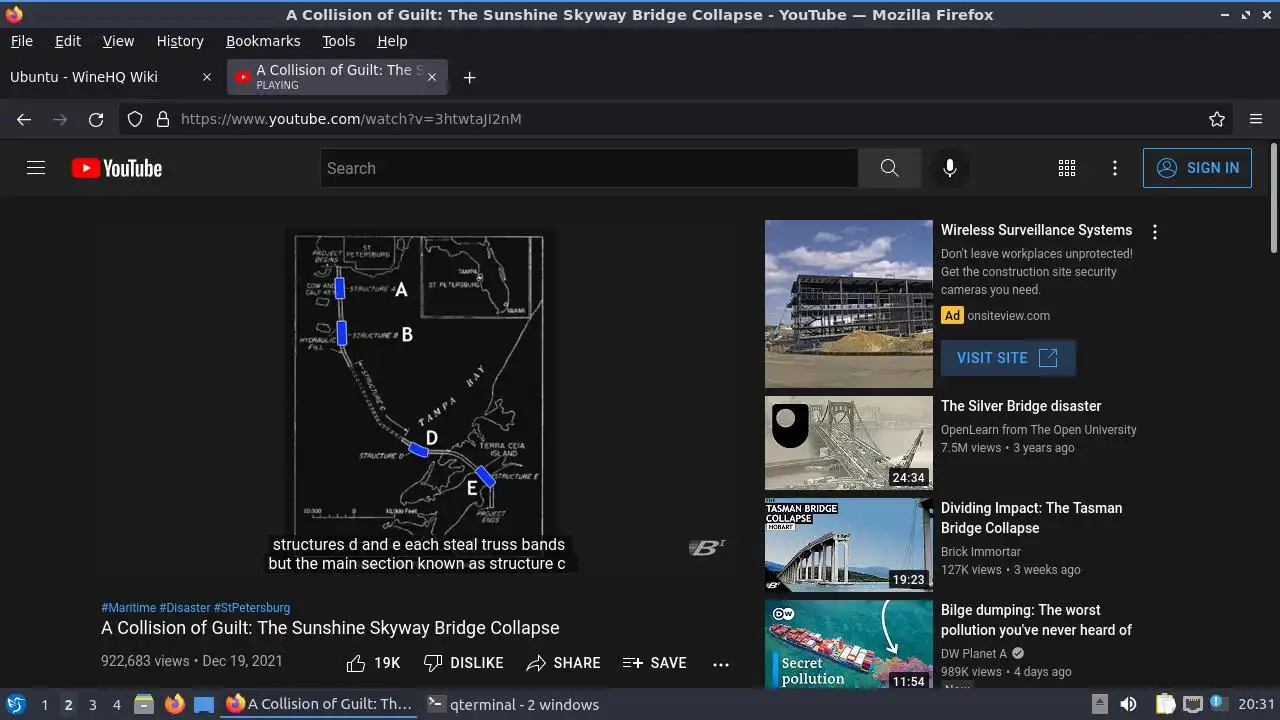Open the History menu
The image size is (1280, 720).
pos(180,41)
